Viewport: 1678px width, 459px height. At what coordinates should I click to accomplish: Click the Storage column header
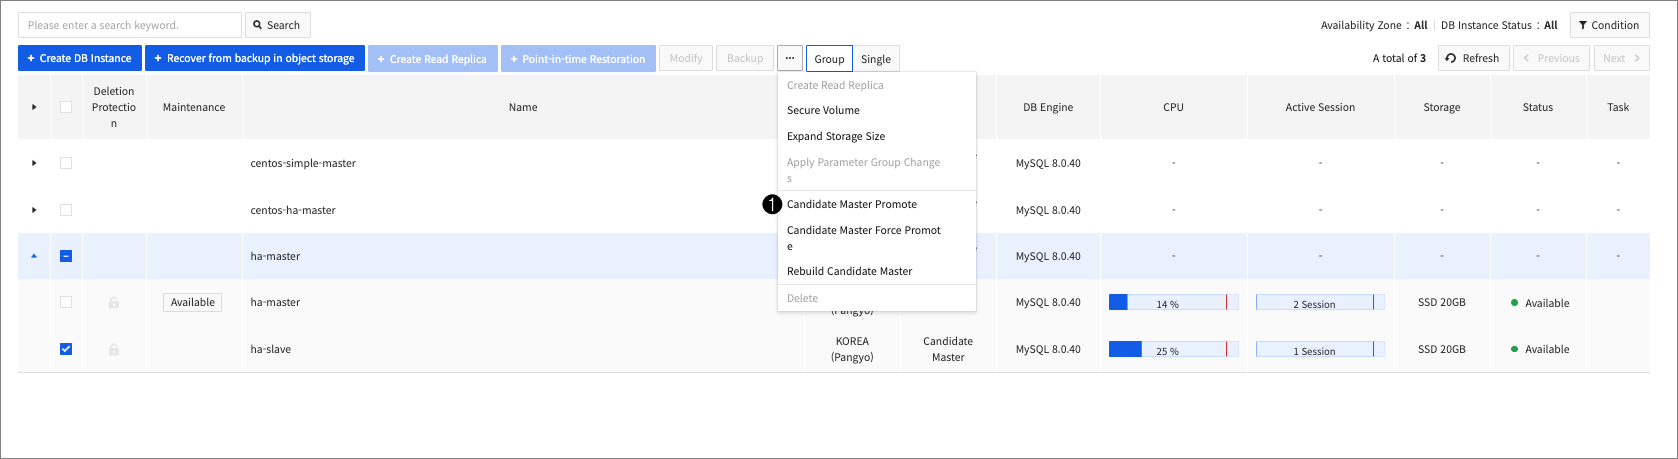[1442, 107]
